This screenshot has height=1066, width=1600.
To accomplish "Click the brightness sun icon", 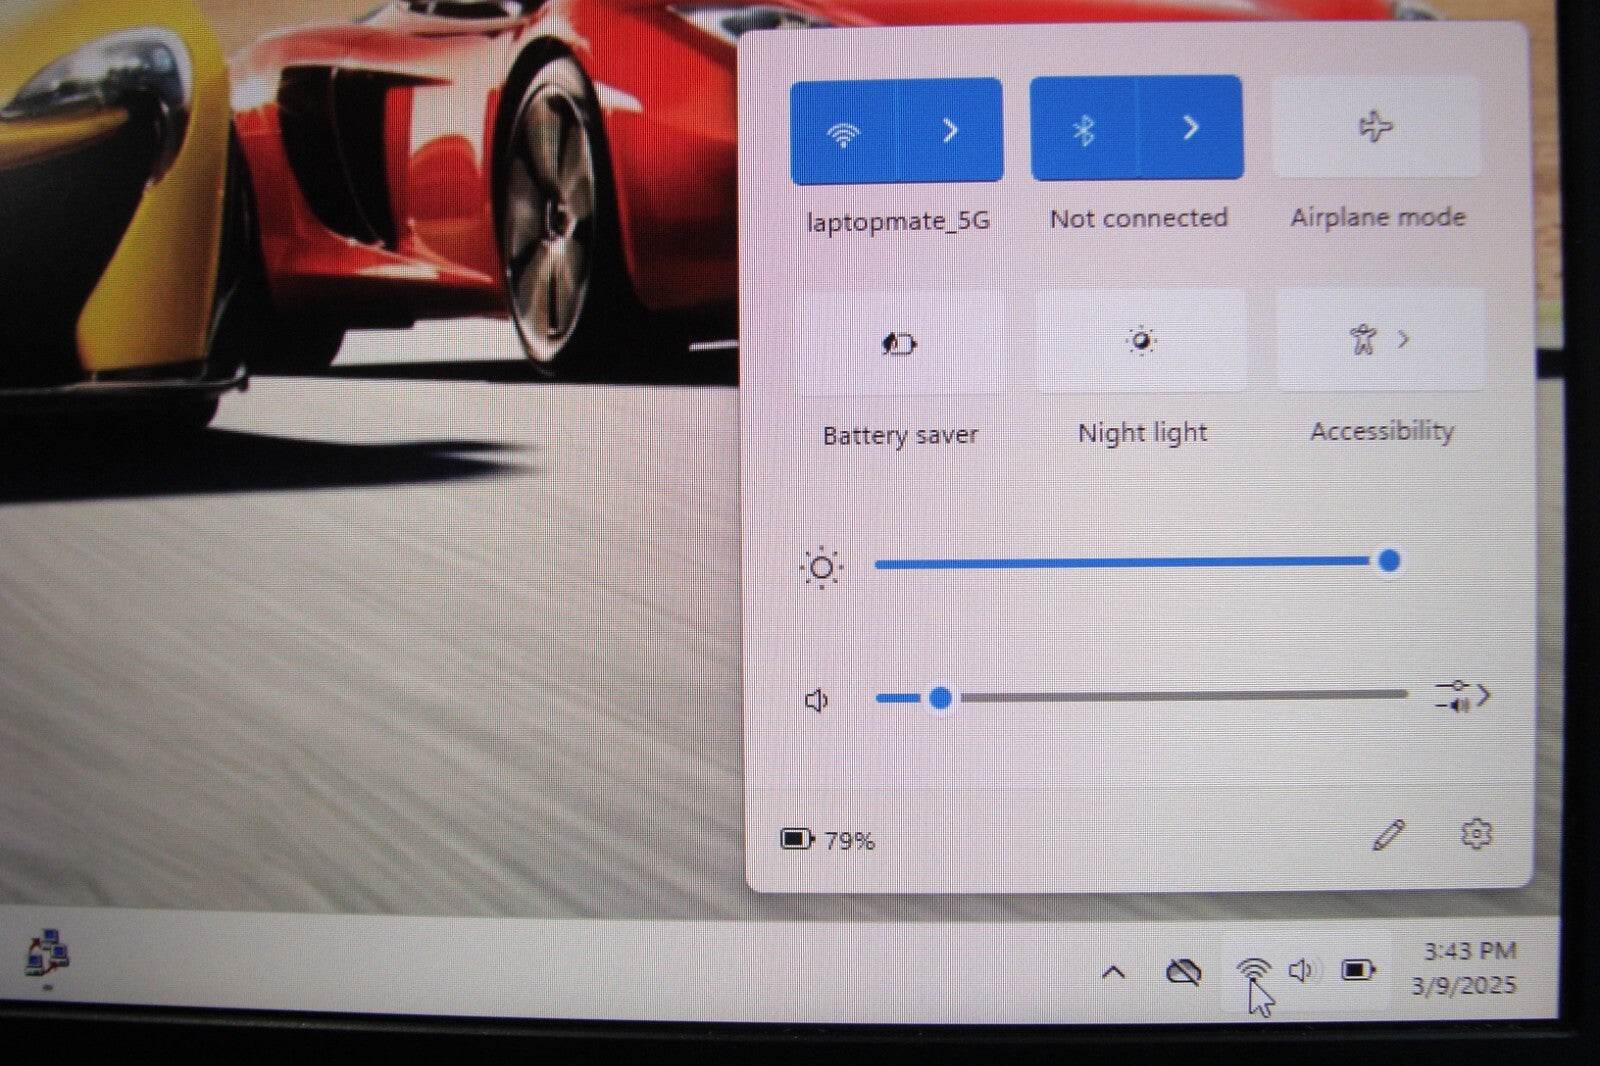I will point(821,568).
